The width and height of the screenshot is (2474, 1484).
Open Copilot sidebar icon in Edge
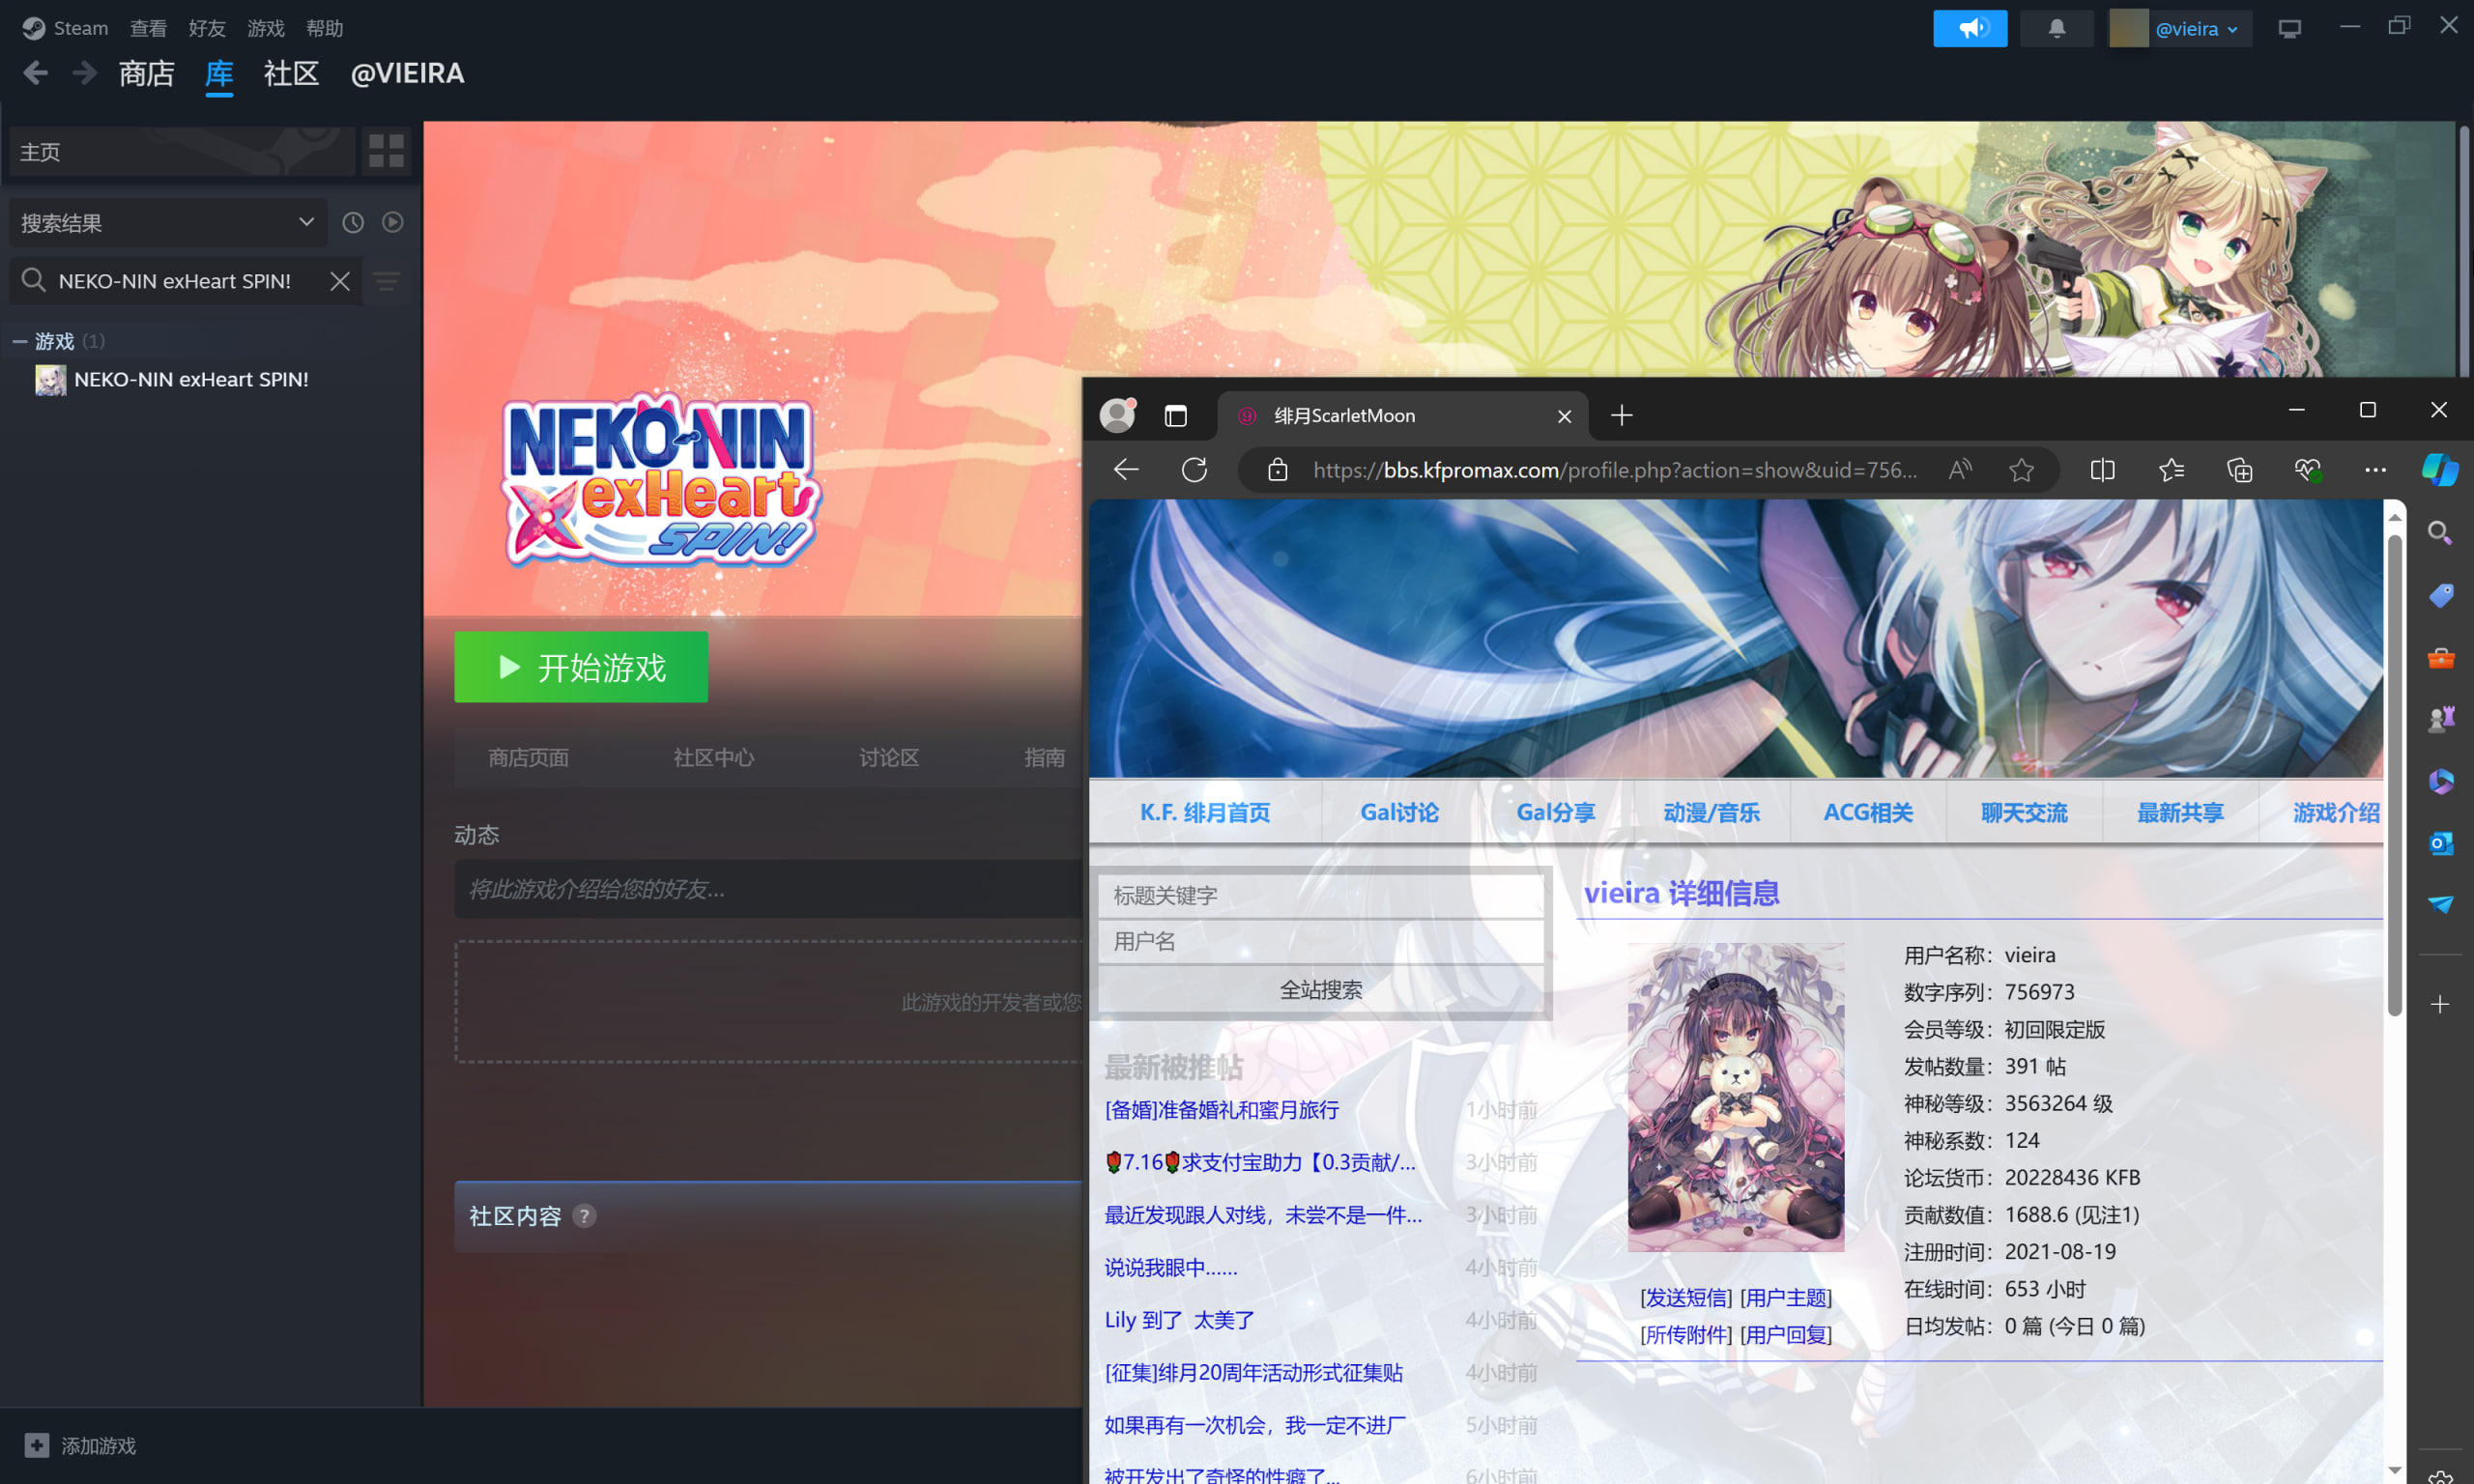[x=2439, y=470]
